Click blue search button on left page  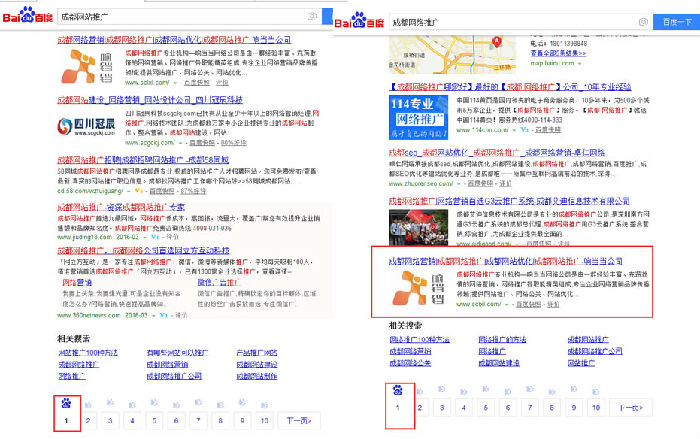[327, 17]
